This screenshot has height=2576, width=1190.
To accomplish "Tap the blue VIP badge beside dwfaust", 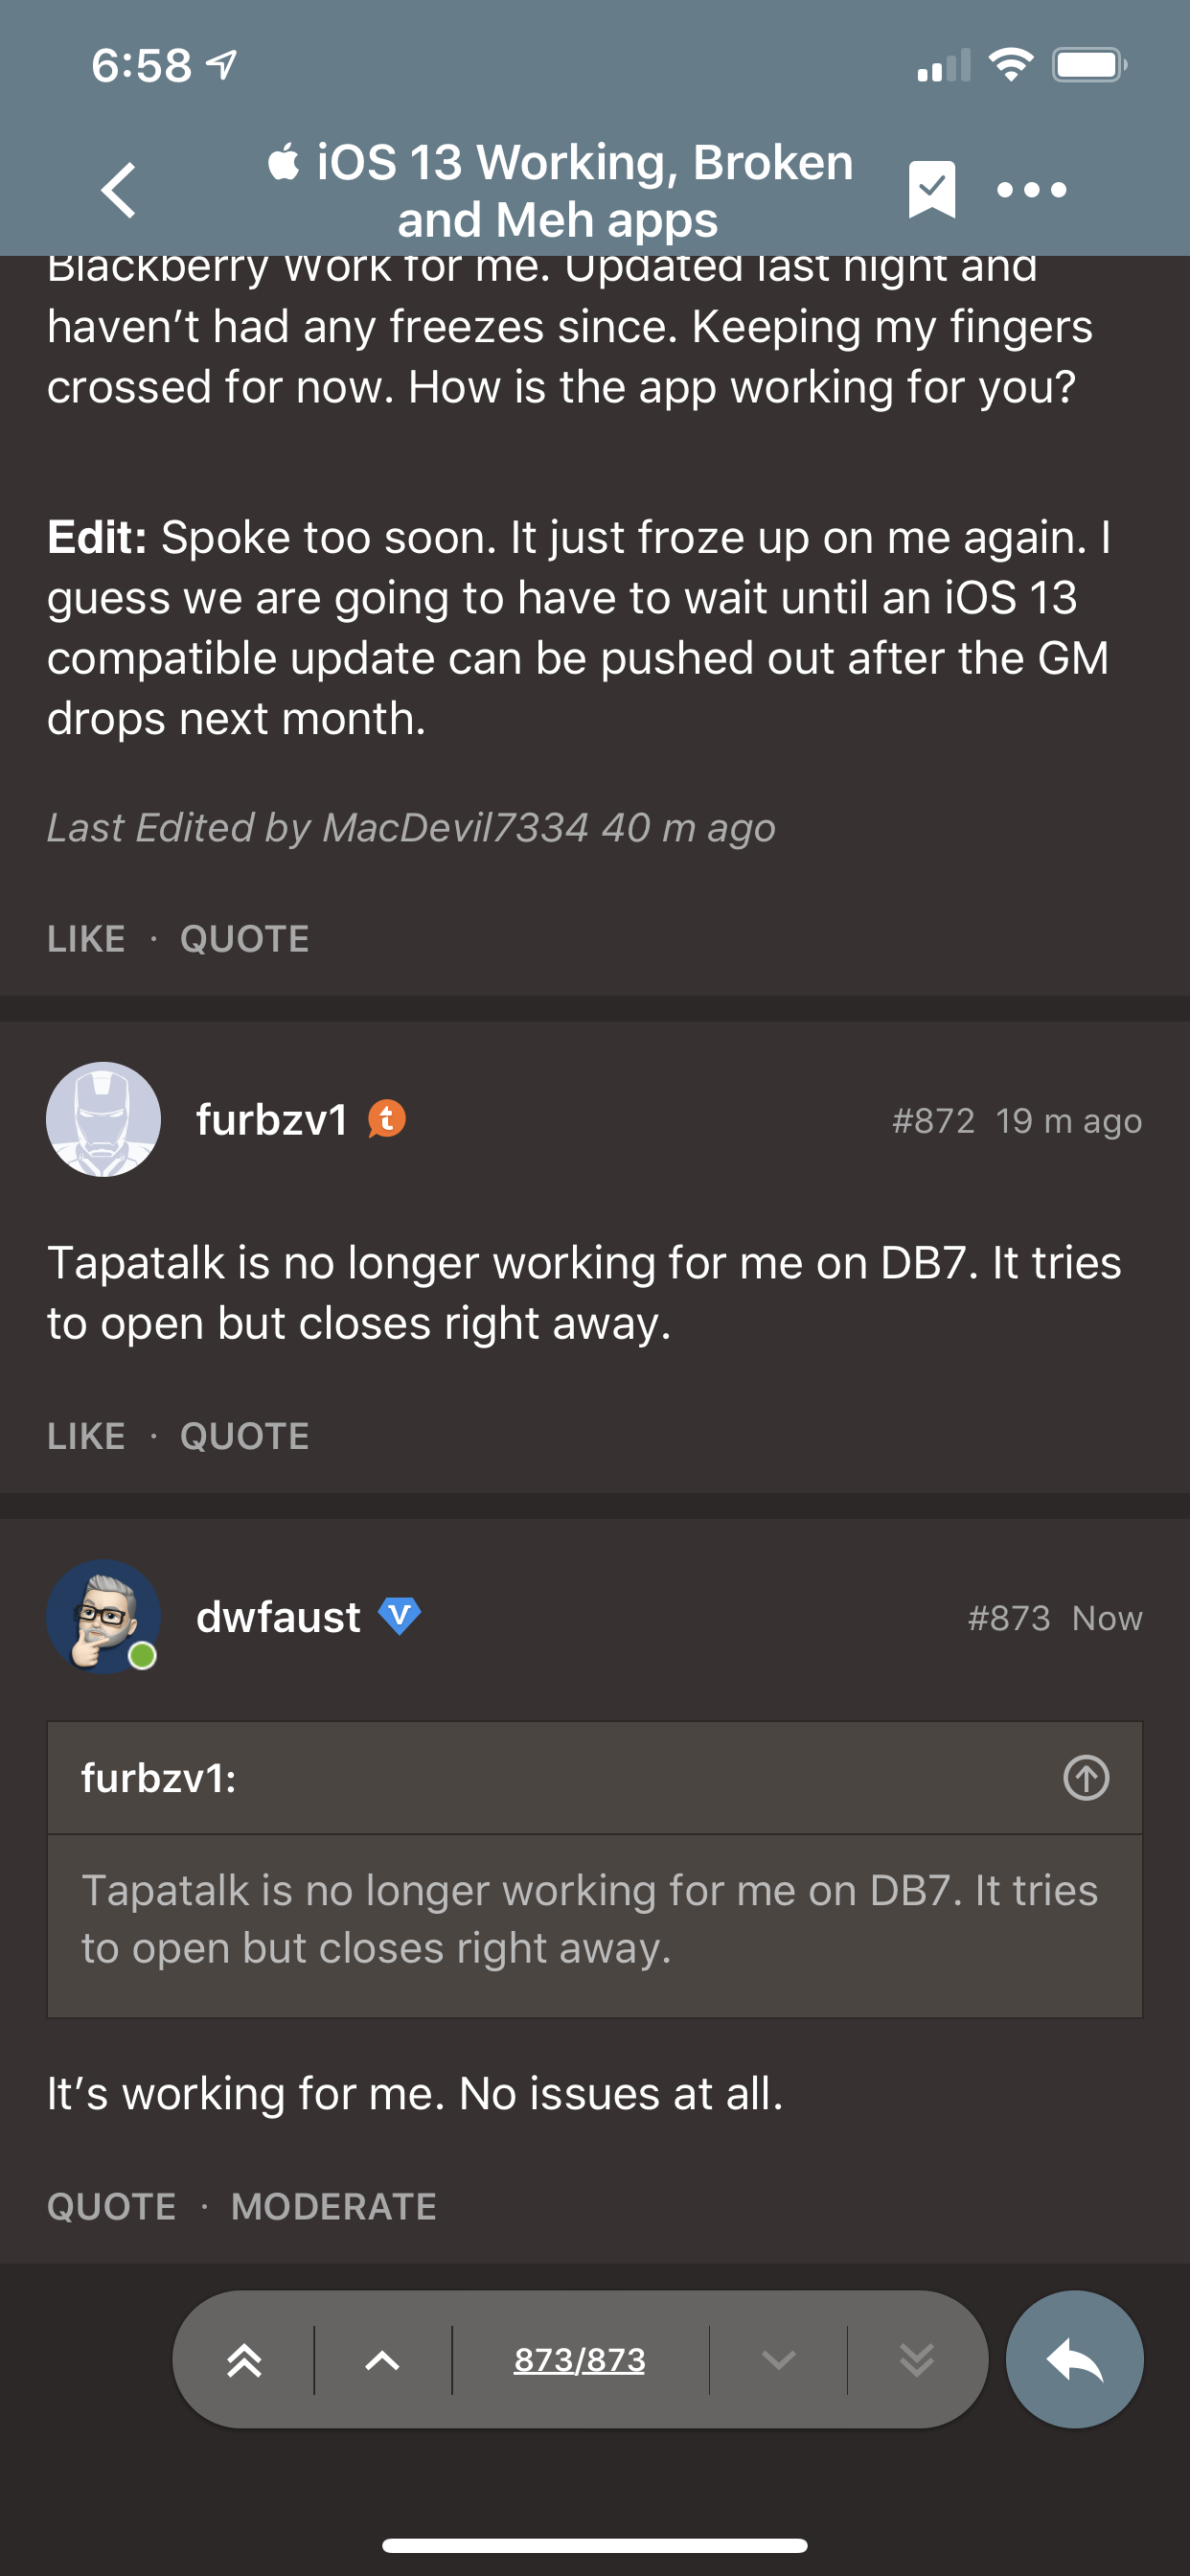I will (x=399, y=1615).
